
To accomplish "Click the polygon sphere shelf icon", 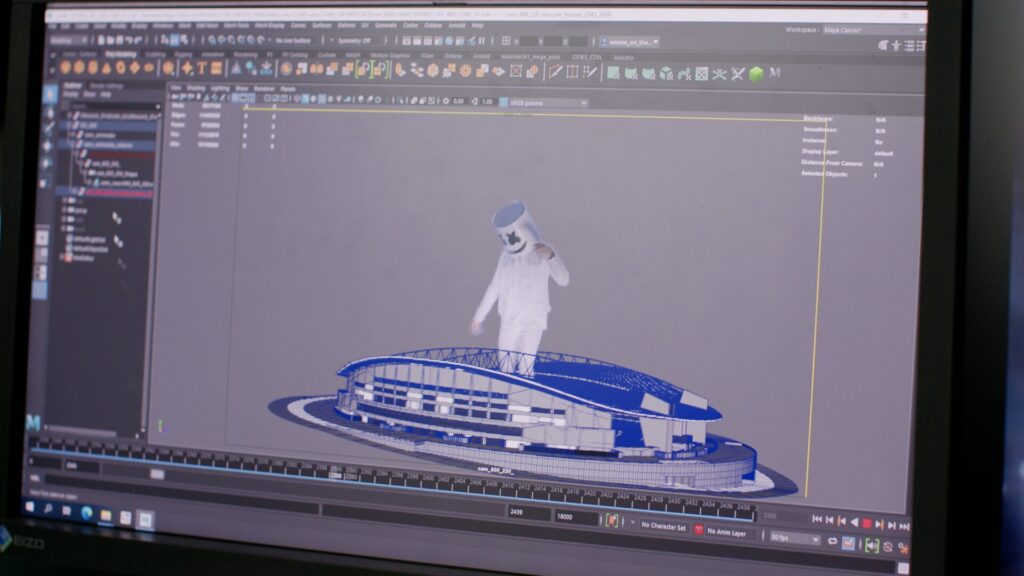I will [64, 66].
